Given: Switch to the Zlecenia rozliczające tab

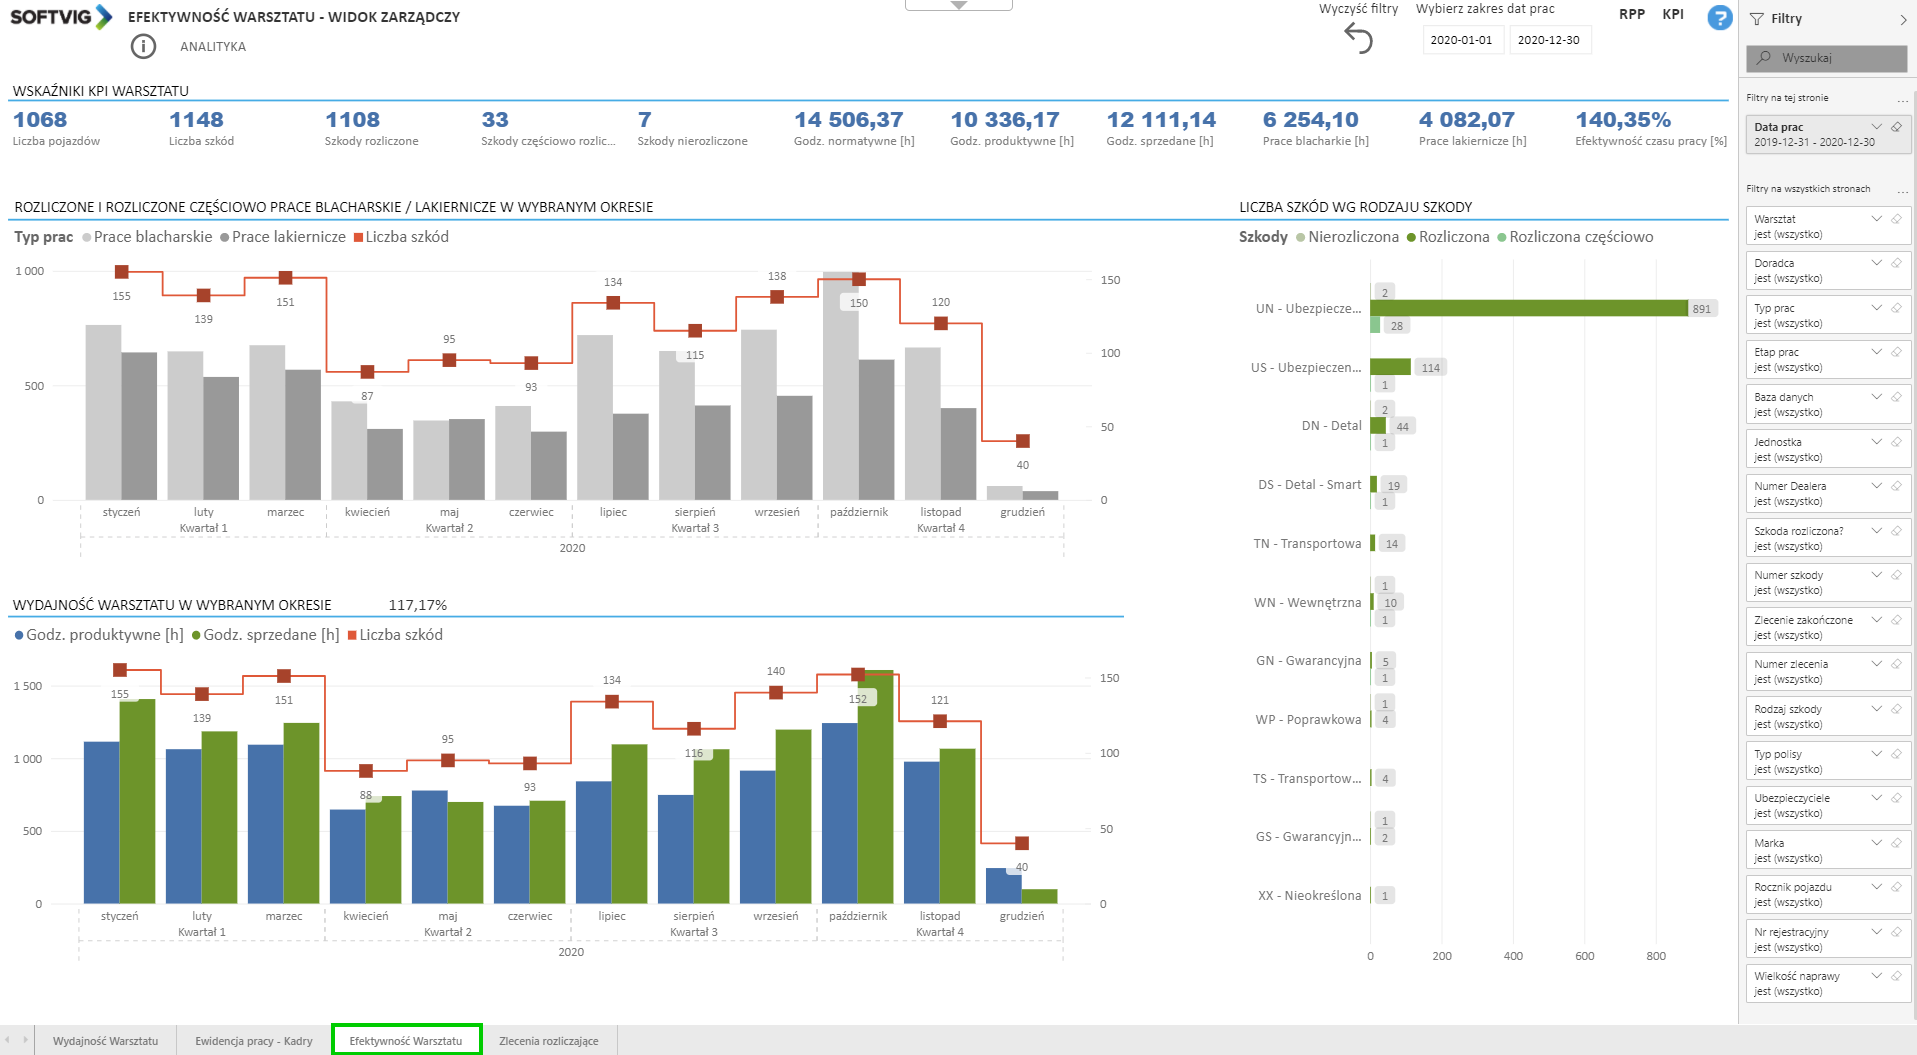Looking at the screenshot, I should point(548,1041).
